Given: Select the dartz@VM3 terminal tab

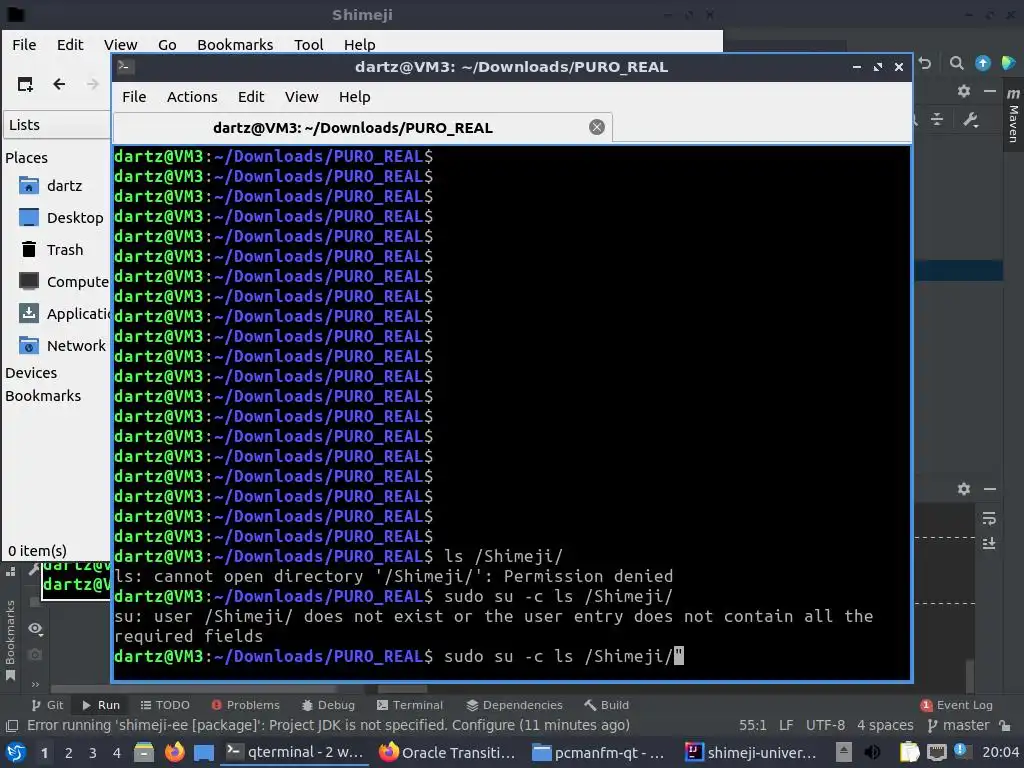Looking at the screenshot, I should pos(362,127).
